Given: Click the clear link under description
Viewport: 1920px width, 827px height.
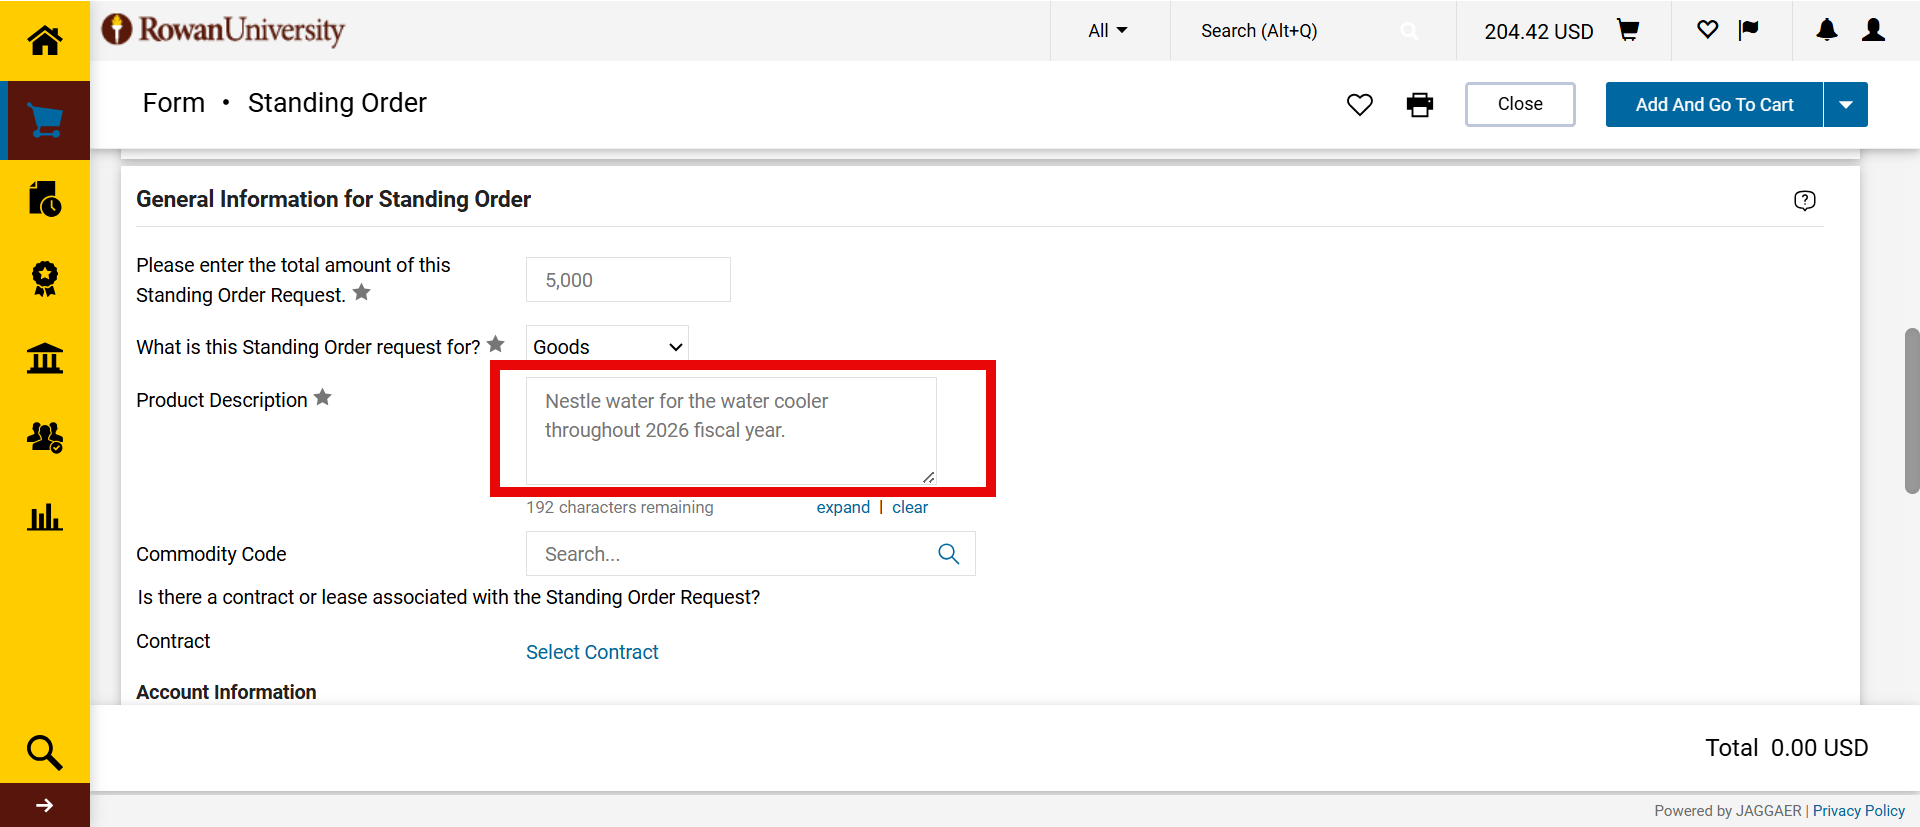Looking at the screenshot, I should click(x=909, y=508).
